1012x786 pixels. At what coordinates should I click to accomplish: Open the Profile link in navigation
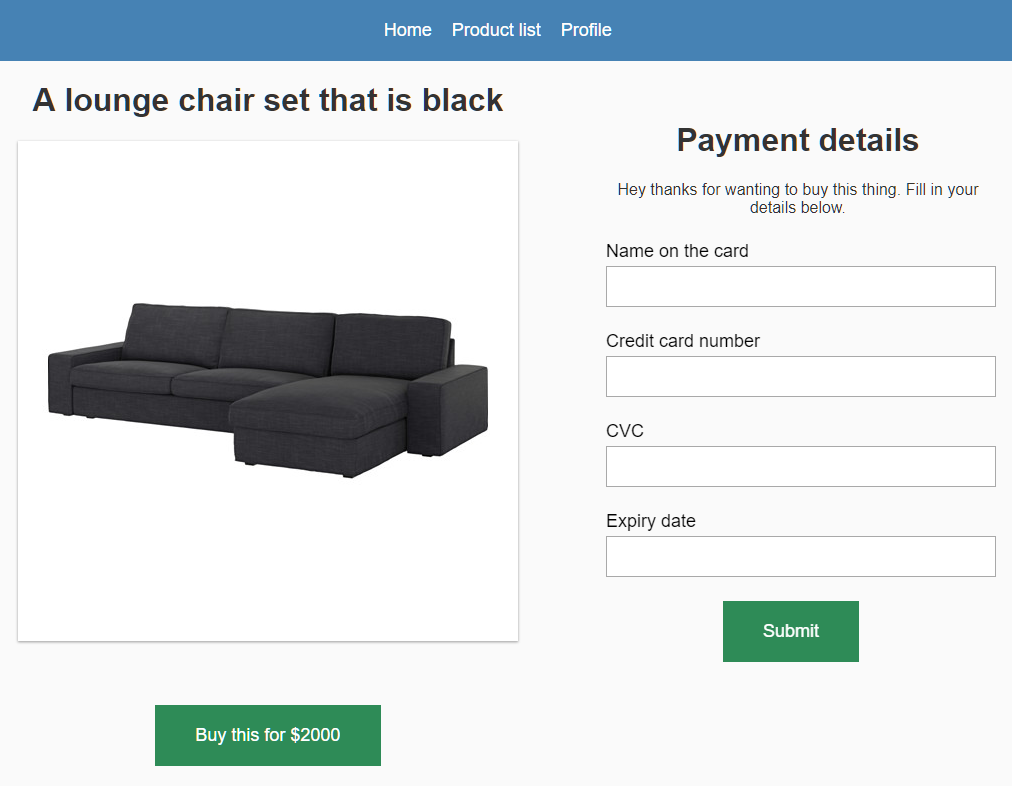click(x=586, y=30)
